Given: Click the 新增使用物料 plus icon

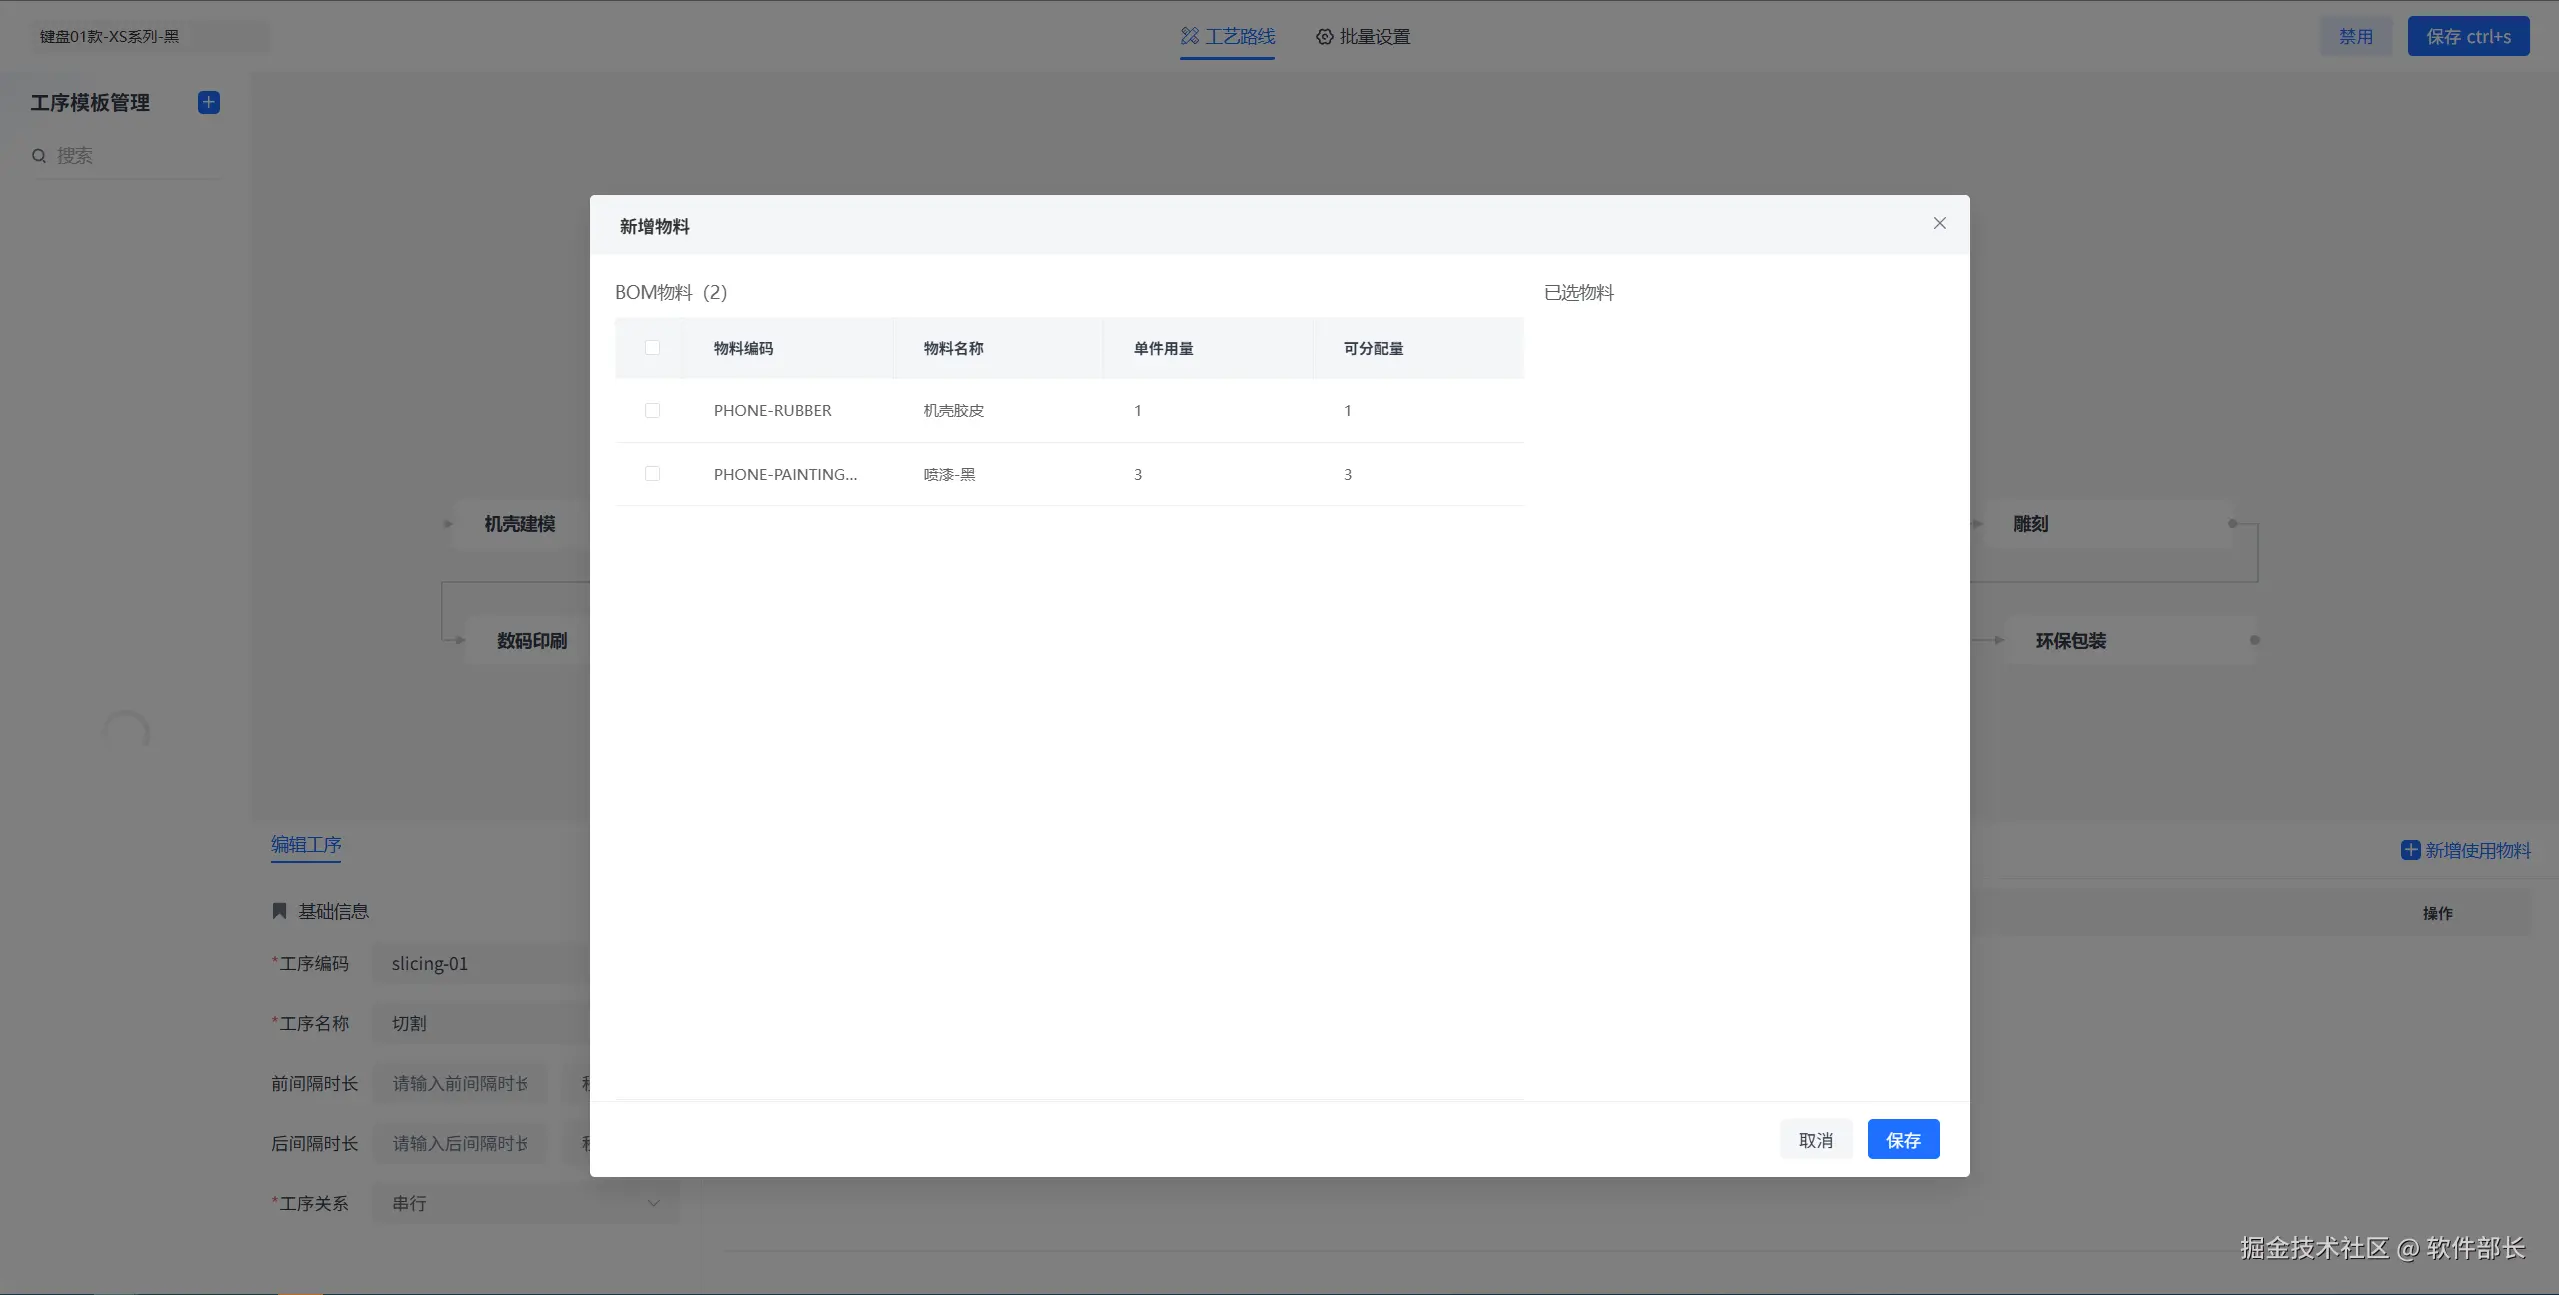Looking at the screenshot, I should [2410, 850].
